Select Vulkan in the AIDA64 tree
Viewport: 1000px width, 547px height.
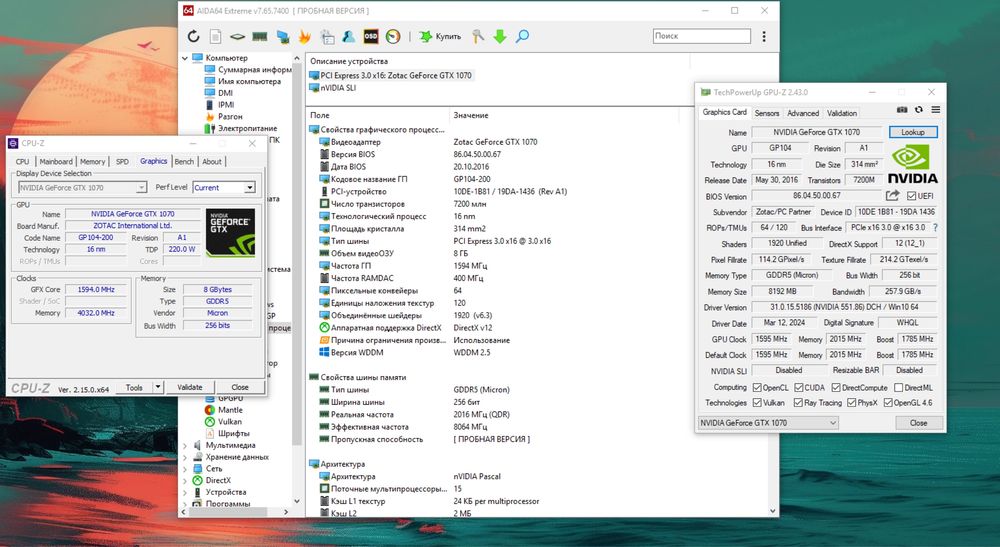[230, 421]
